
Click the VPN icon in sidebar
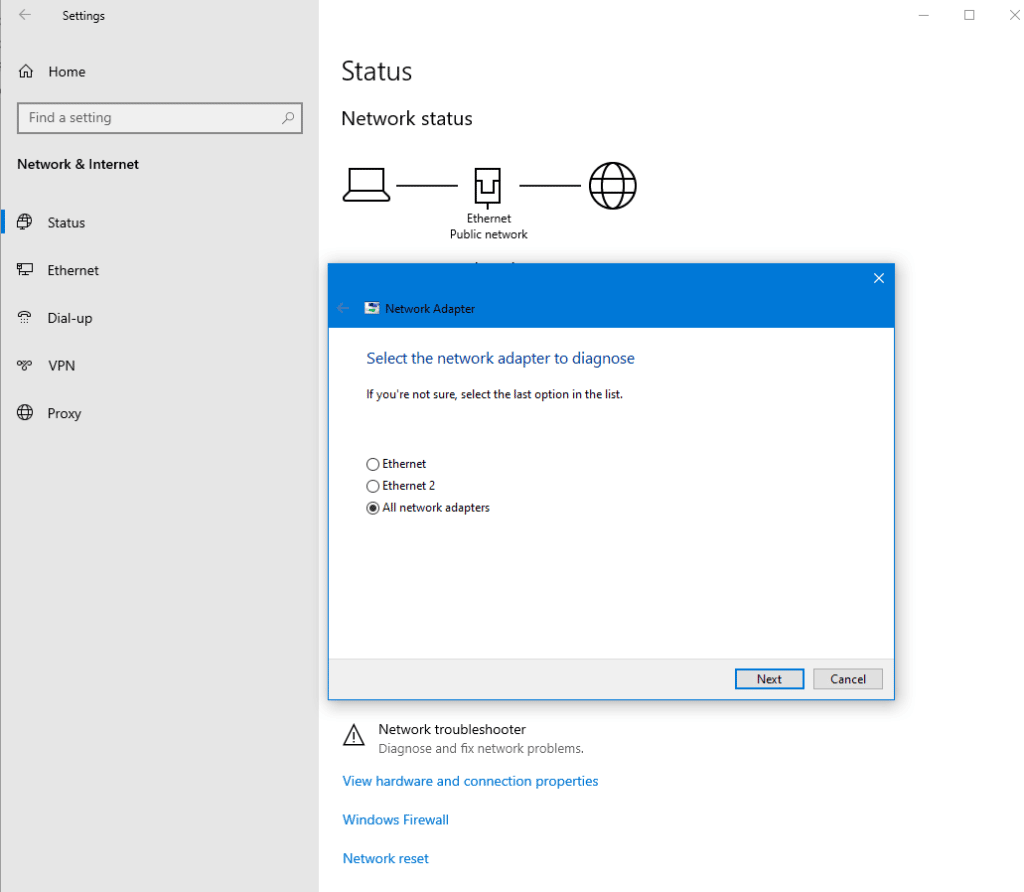[25, 365]
